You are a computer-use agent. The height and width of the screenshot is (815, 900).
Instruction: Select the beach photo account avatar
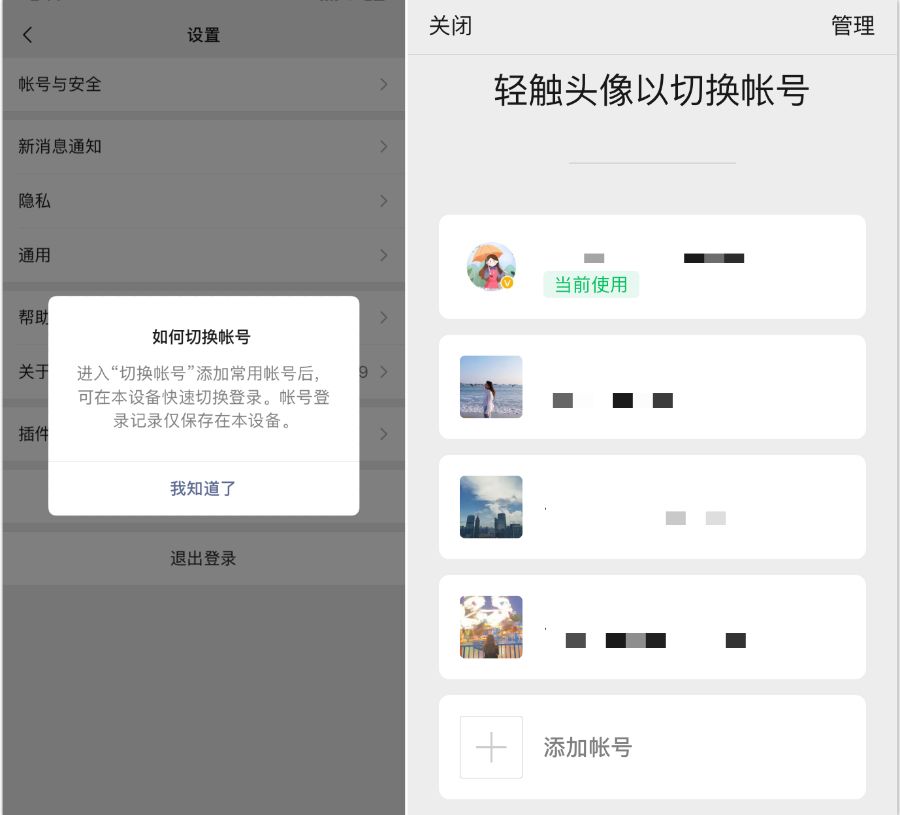tap(491, 386)
